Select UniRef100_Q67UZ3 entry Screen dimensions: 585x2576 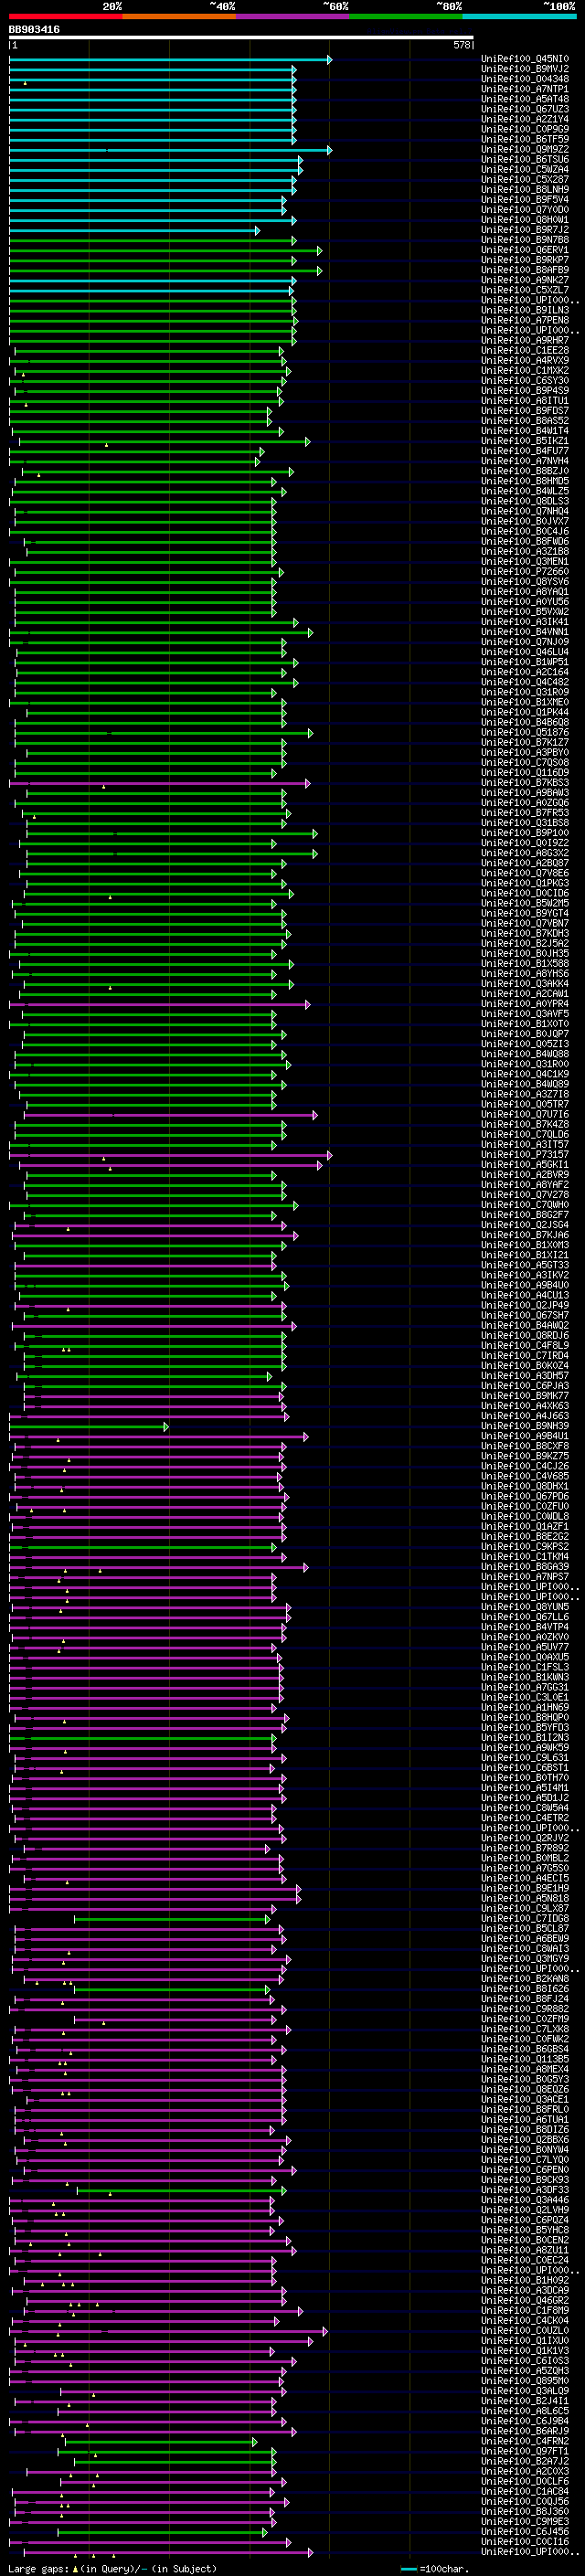(525, 109)
